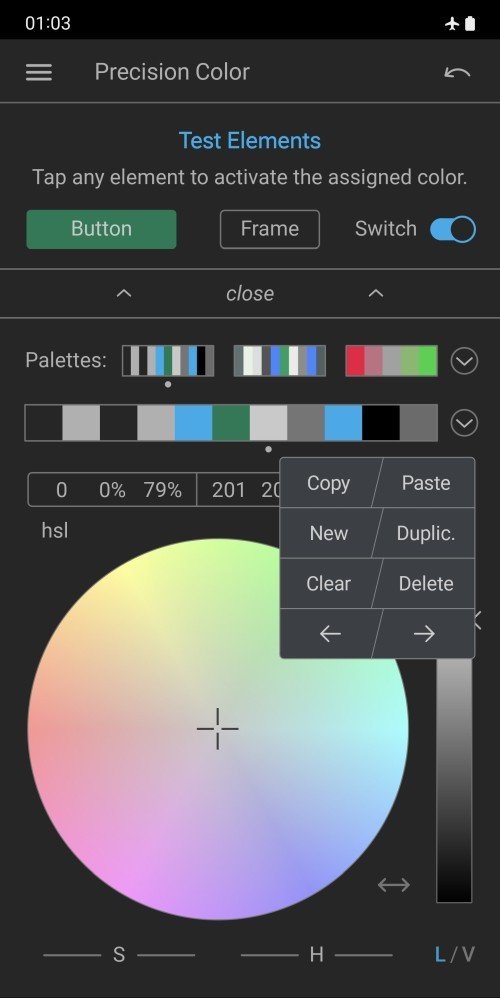
Task: Expand the swatch row dropdown circle
Action: (x=464, y=423)
